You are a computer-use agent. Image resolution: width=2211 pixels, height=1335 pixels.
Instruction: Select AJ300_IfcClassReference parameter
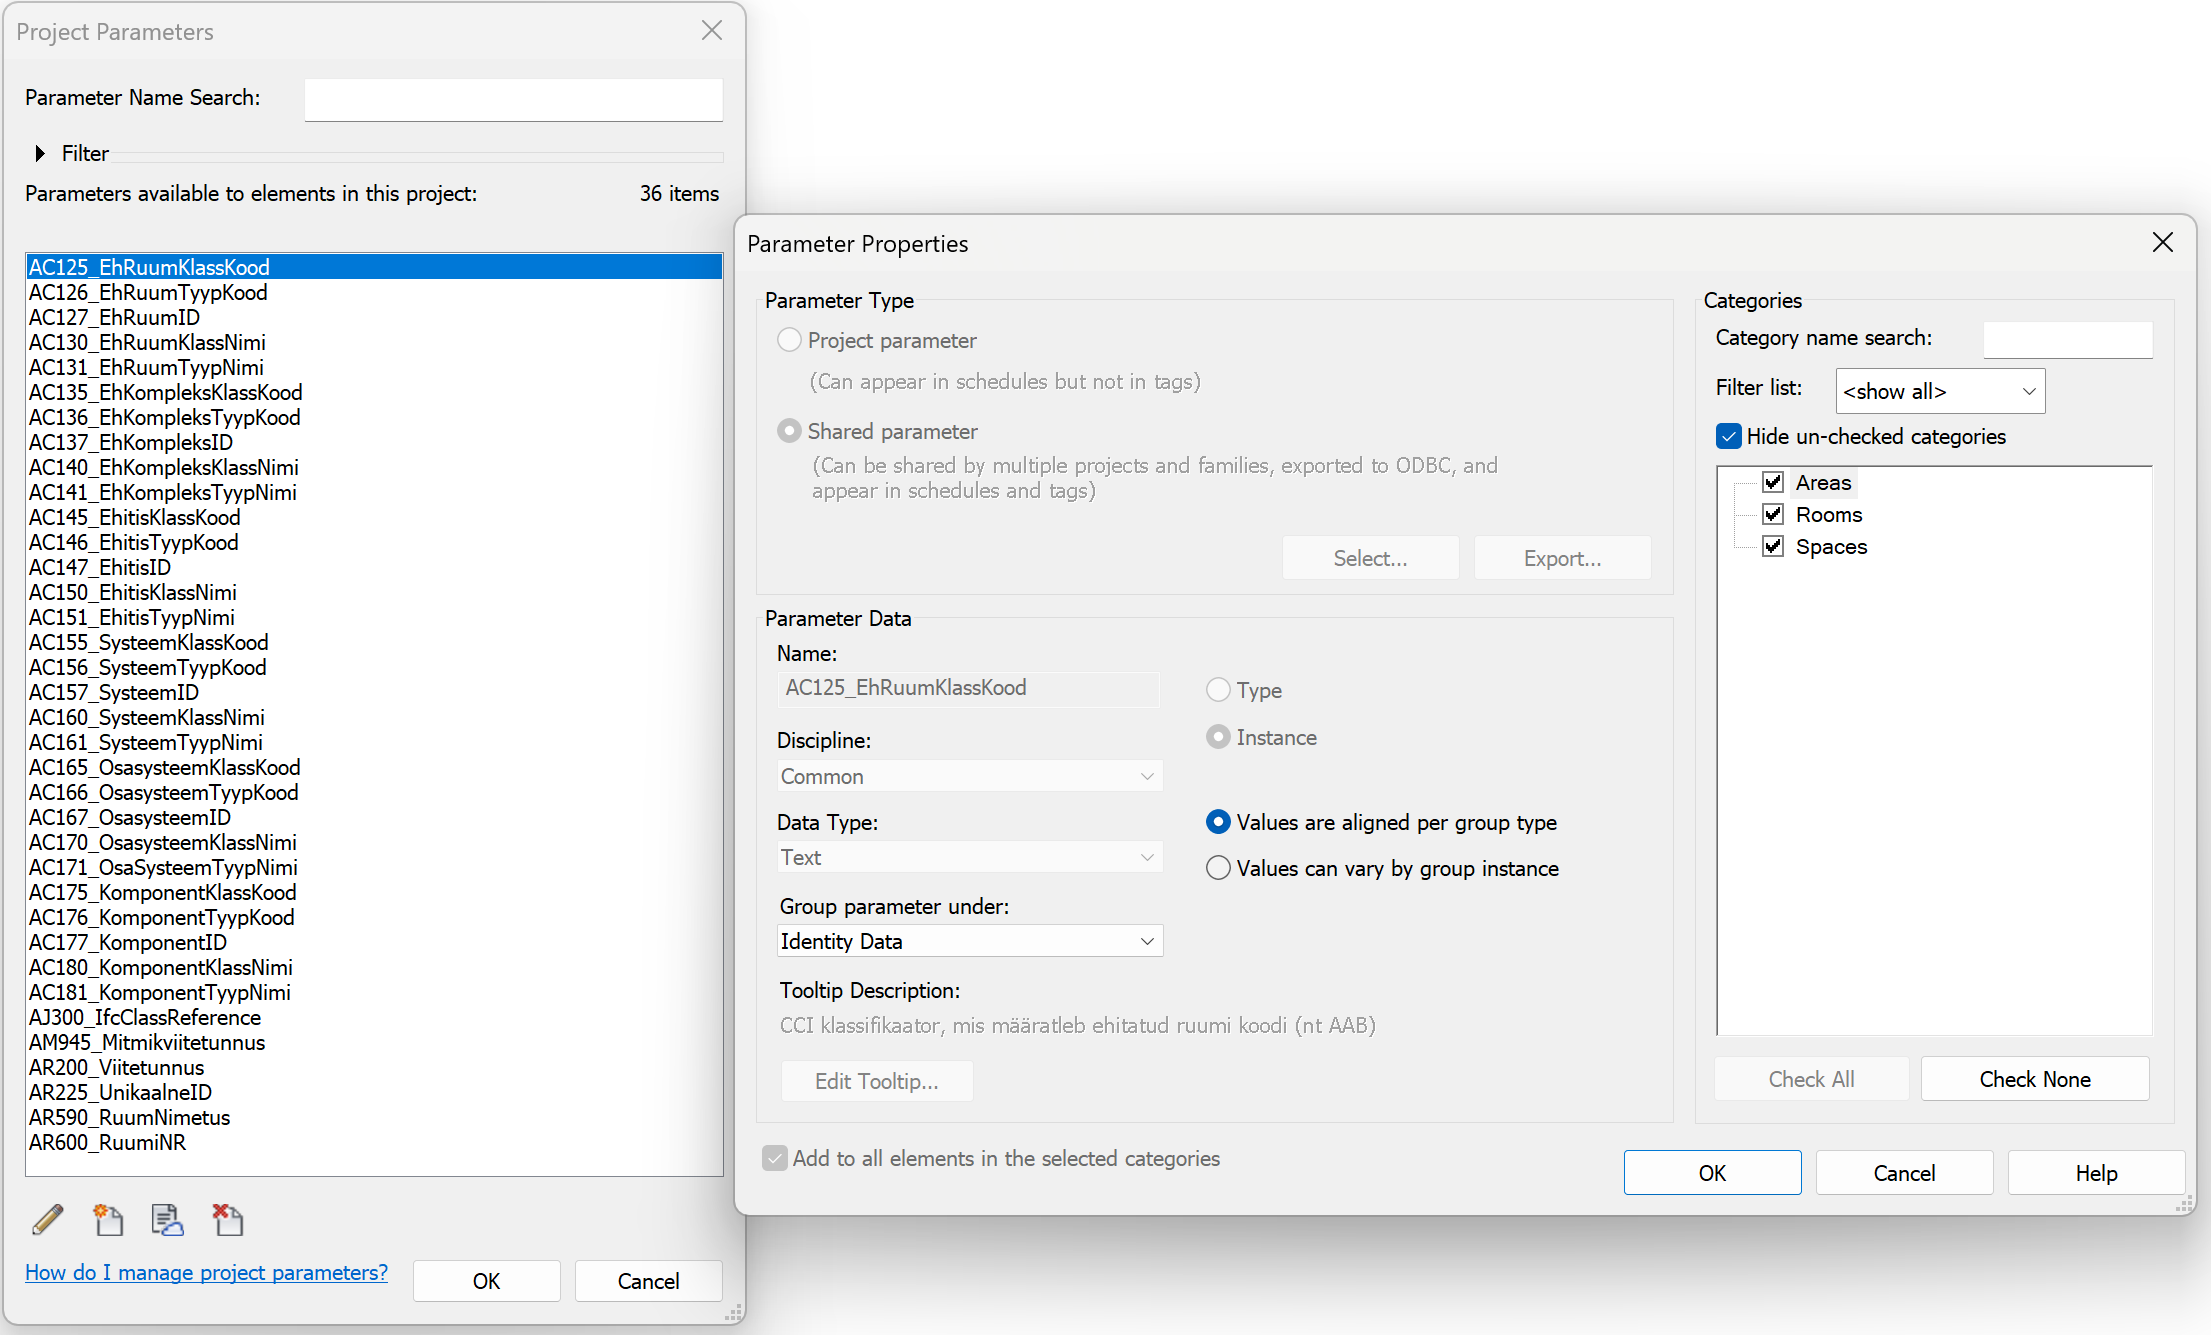point(374,1017)
